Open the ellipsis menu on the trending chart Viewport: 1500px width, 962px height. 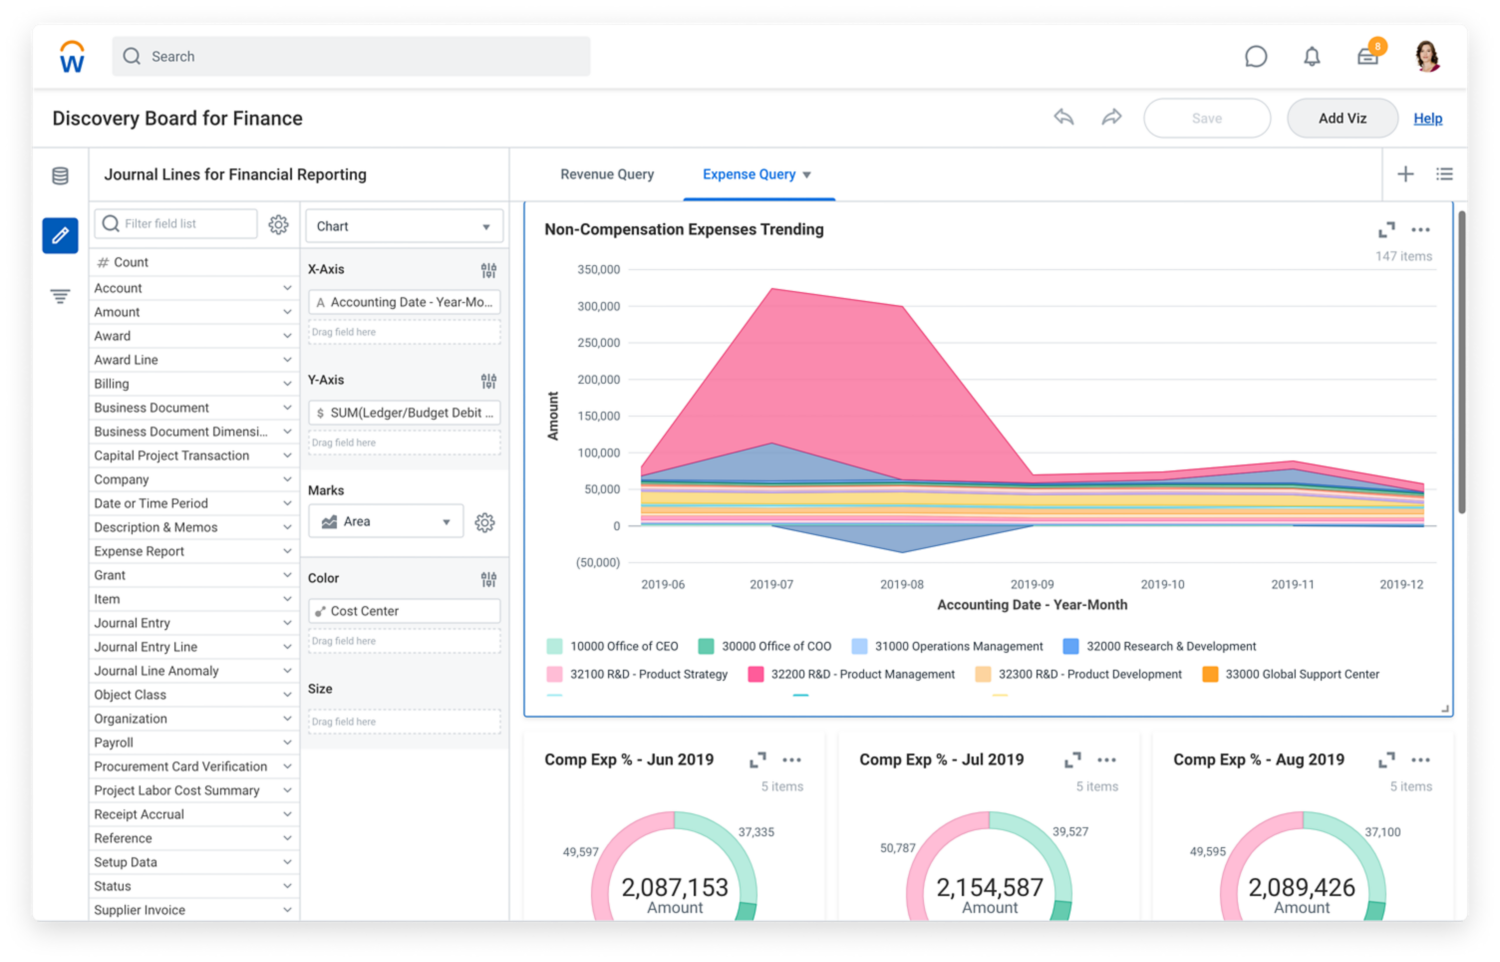pos(1421,229)
